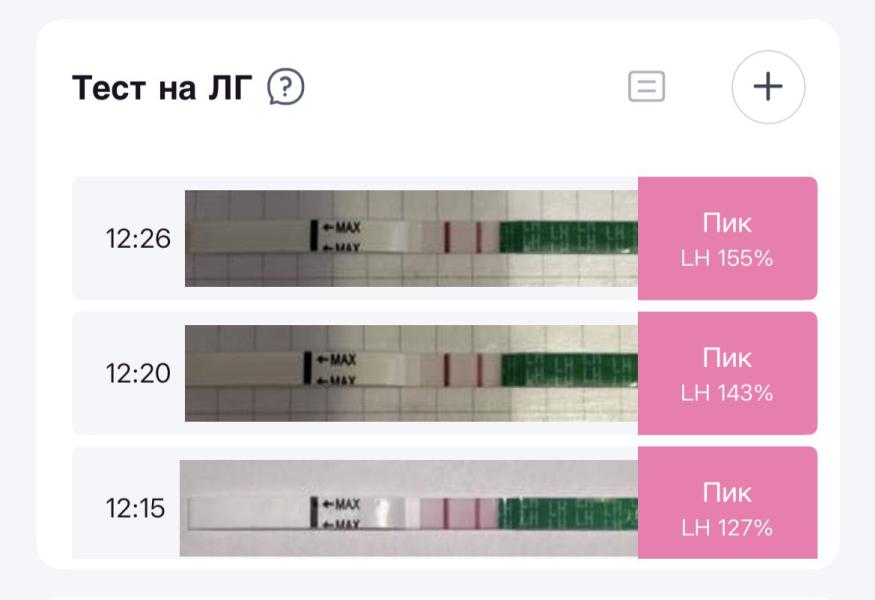Tap the LH 127% result text

coord(727,528)
